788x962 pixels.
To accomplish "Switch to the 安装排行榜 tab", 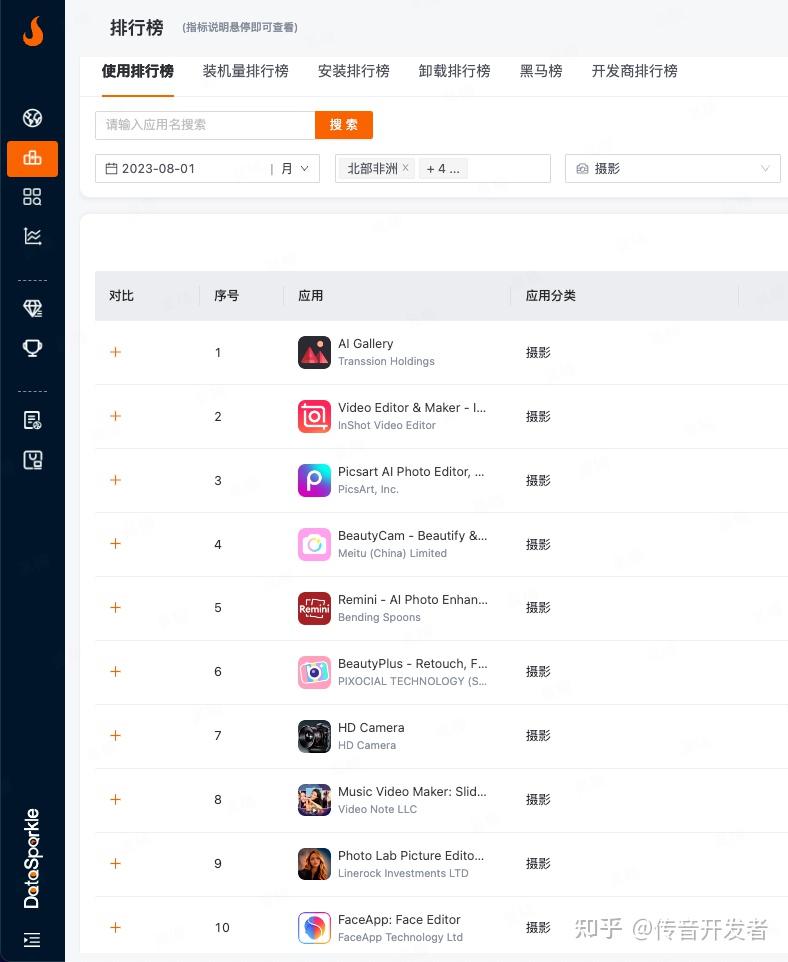I will point(353,71).
